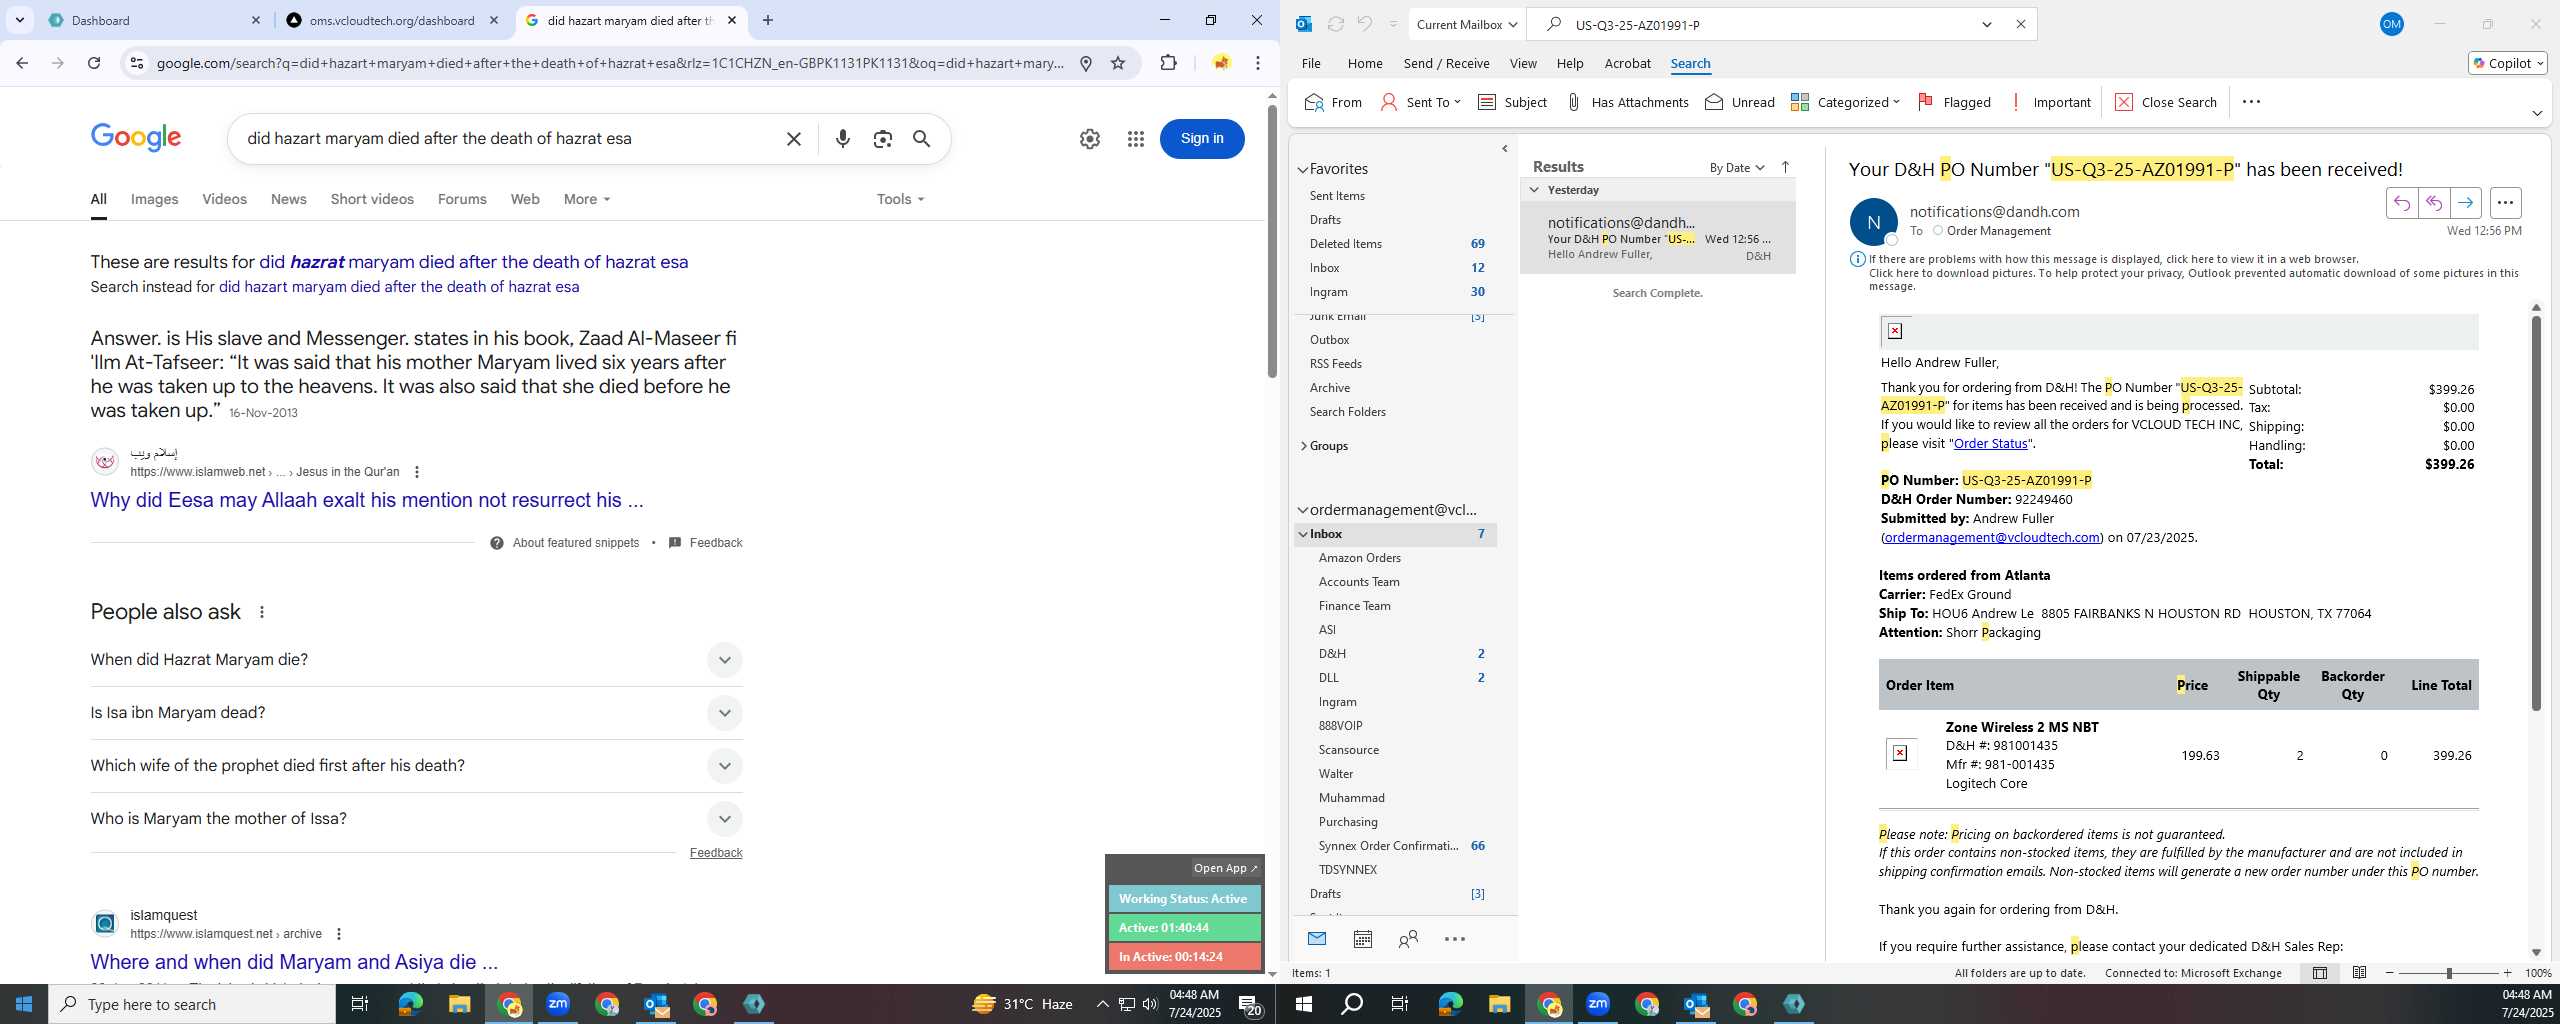The width and height of the screenshot is (2560, 1024).
Task: Open Zoom from left Windows taskbar
Action: (x=558, y=1004)
